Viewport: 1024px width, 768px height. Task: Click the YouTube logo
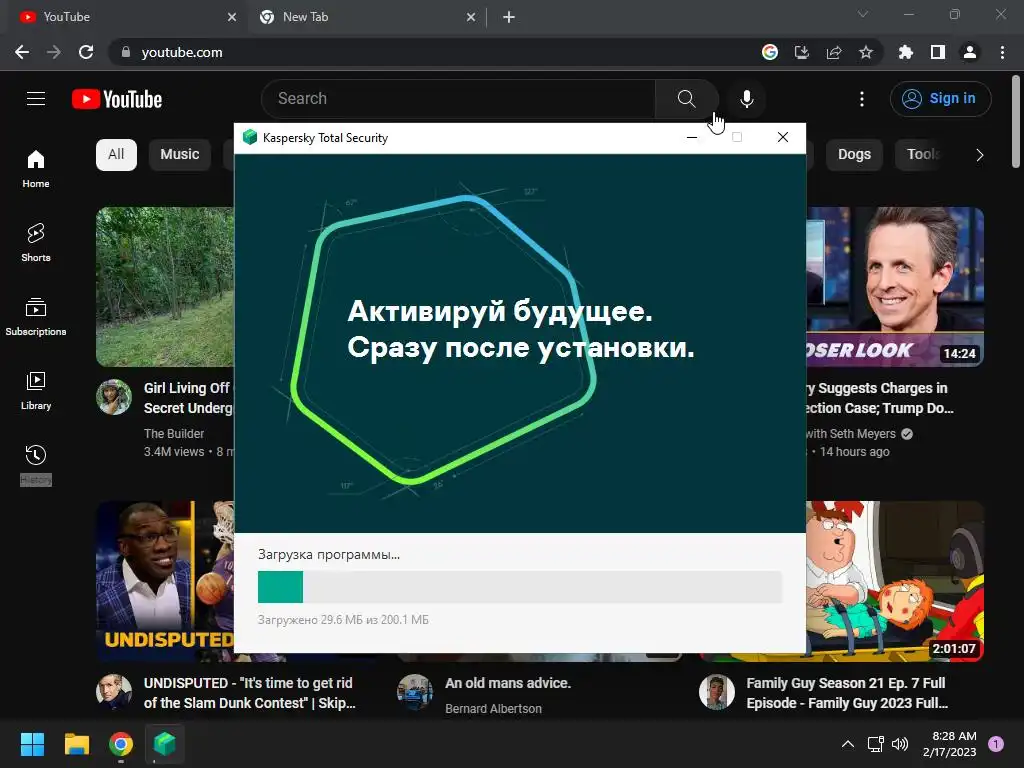pyautogui.click(x=117, y=99)
